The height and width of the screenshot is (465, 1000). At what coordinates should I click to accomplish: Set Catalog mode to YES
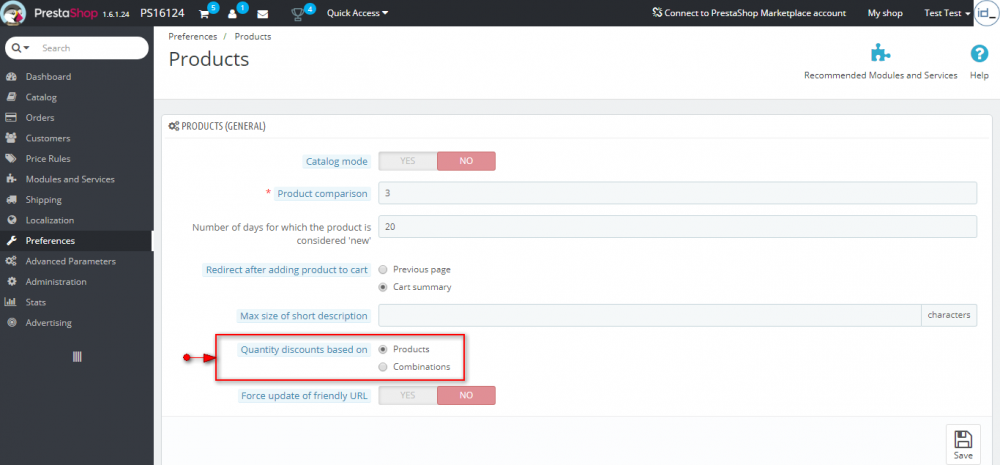[408, 161]
